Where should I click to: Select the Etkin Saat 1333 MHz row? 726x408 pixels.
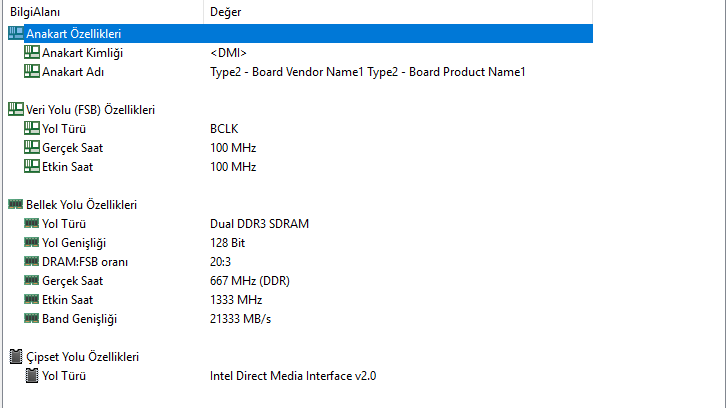coord(67,299)
